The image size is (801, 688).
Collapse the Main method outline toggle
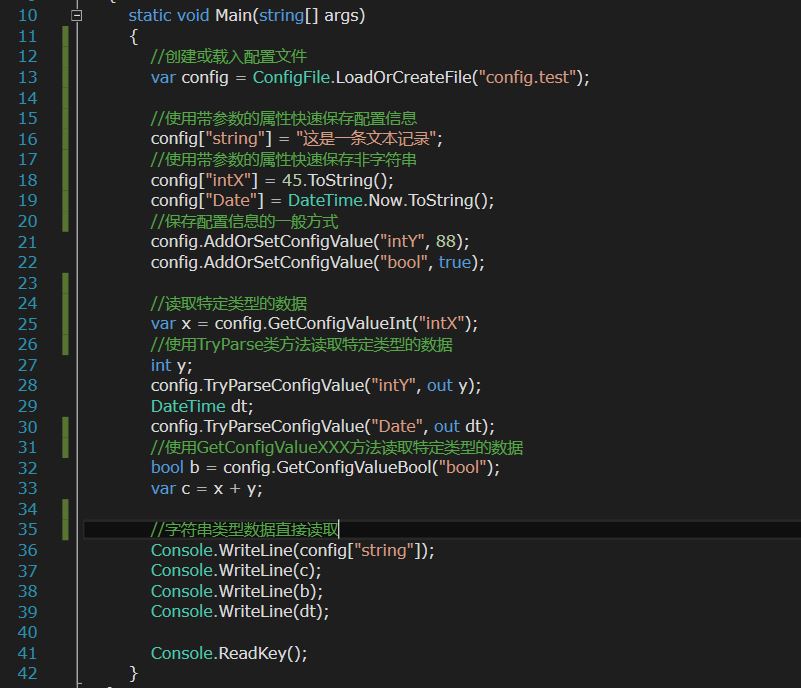click(x=77, y=16)
